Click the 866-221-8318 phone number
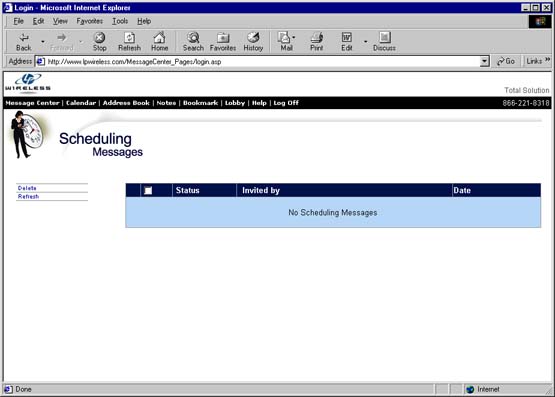 [x=526, y=103]
